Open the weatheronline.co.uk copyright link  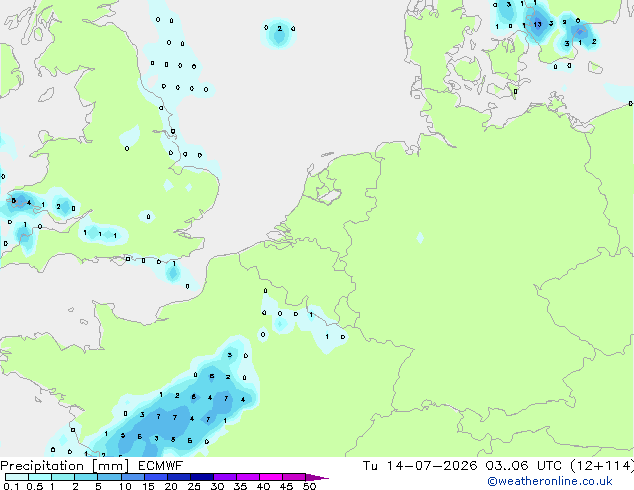tap(550, 481)
